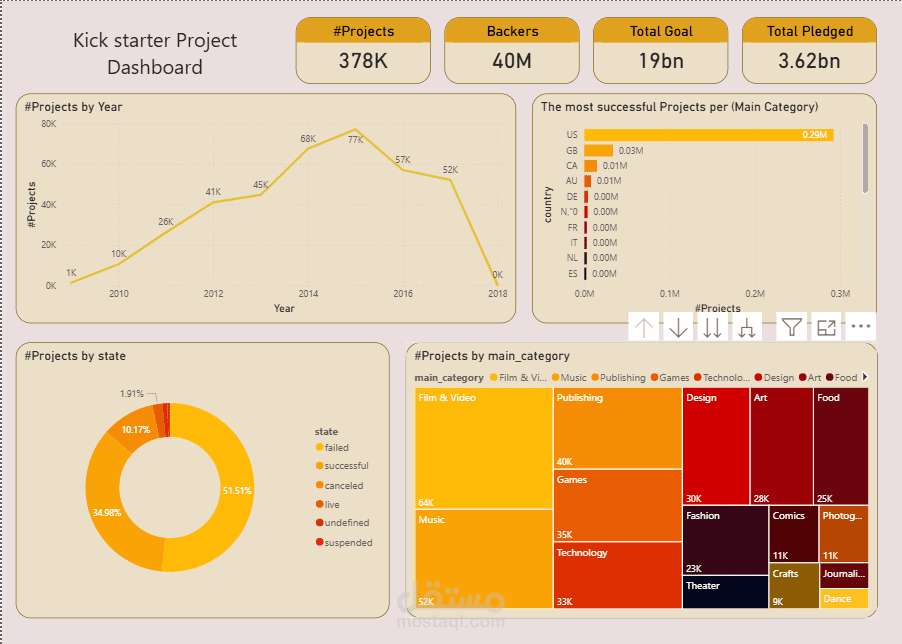Click the 2014 x-axis year label
Screen dimensions: 902x644
[308, 293]
